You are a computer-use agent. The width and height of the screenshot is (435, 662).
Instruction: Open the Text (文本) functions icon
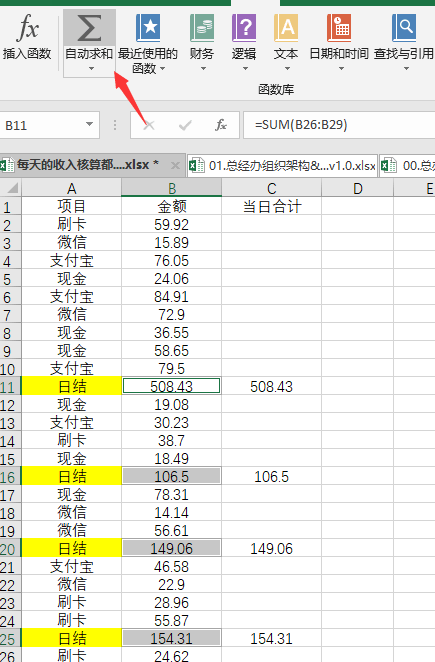(286, 28)
